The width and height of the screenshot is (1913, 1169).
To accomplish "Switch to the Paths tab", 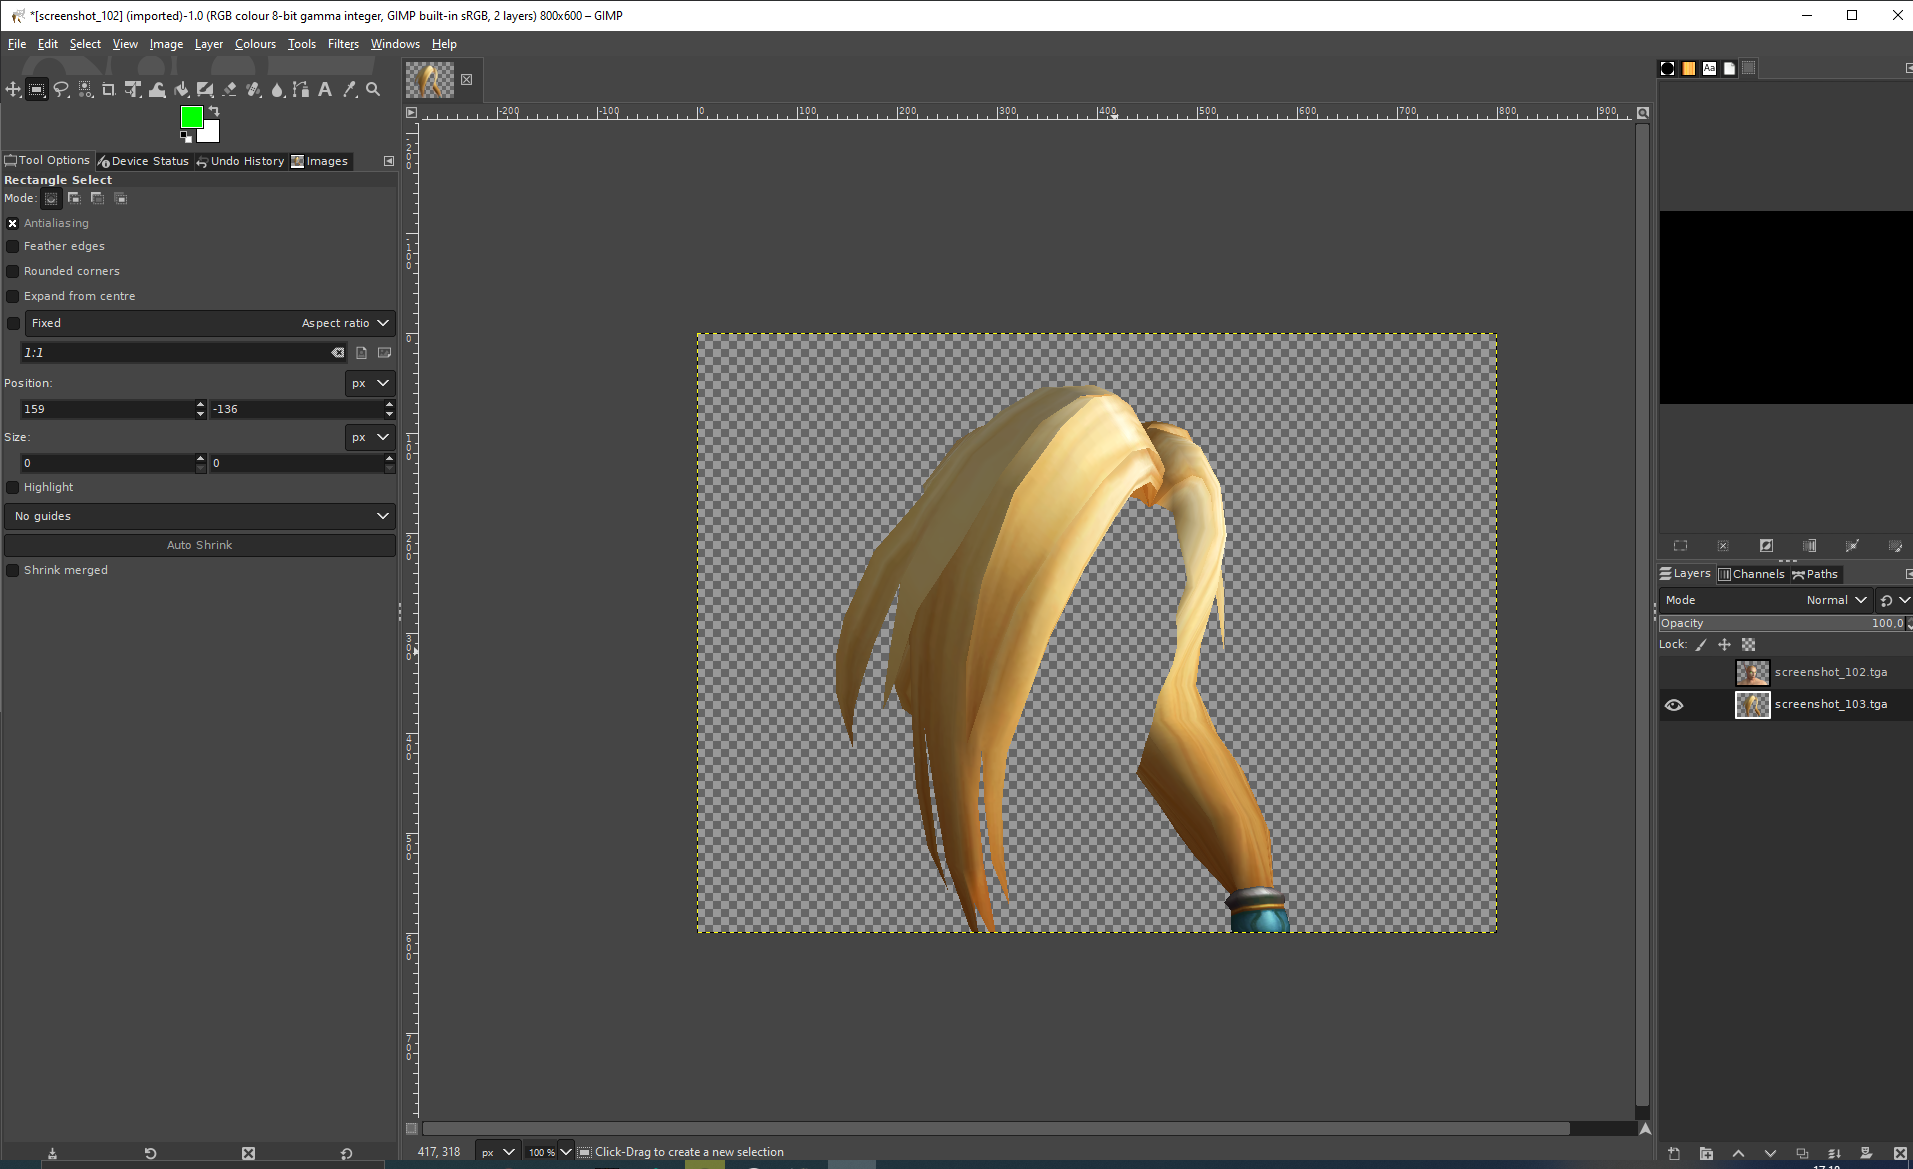I will pyautogui.click(x=1815, y=574).
